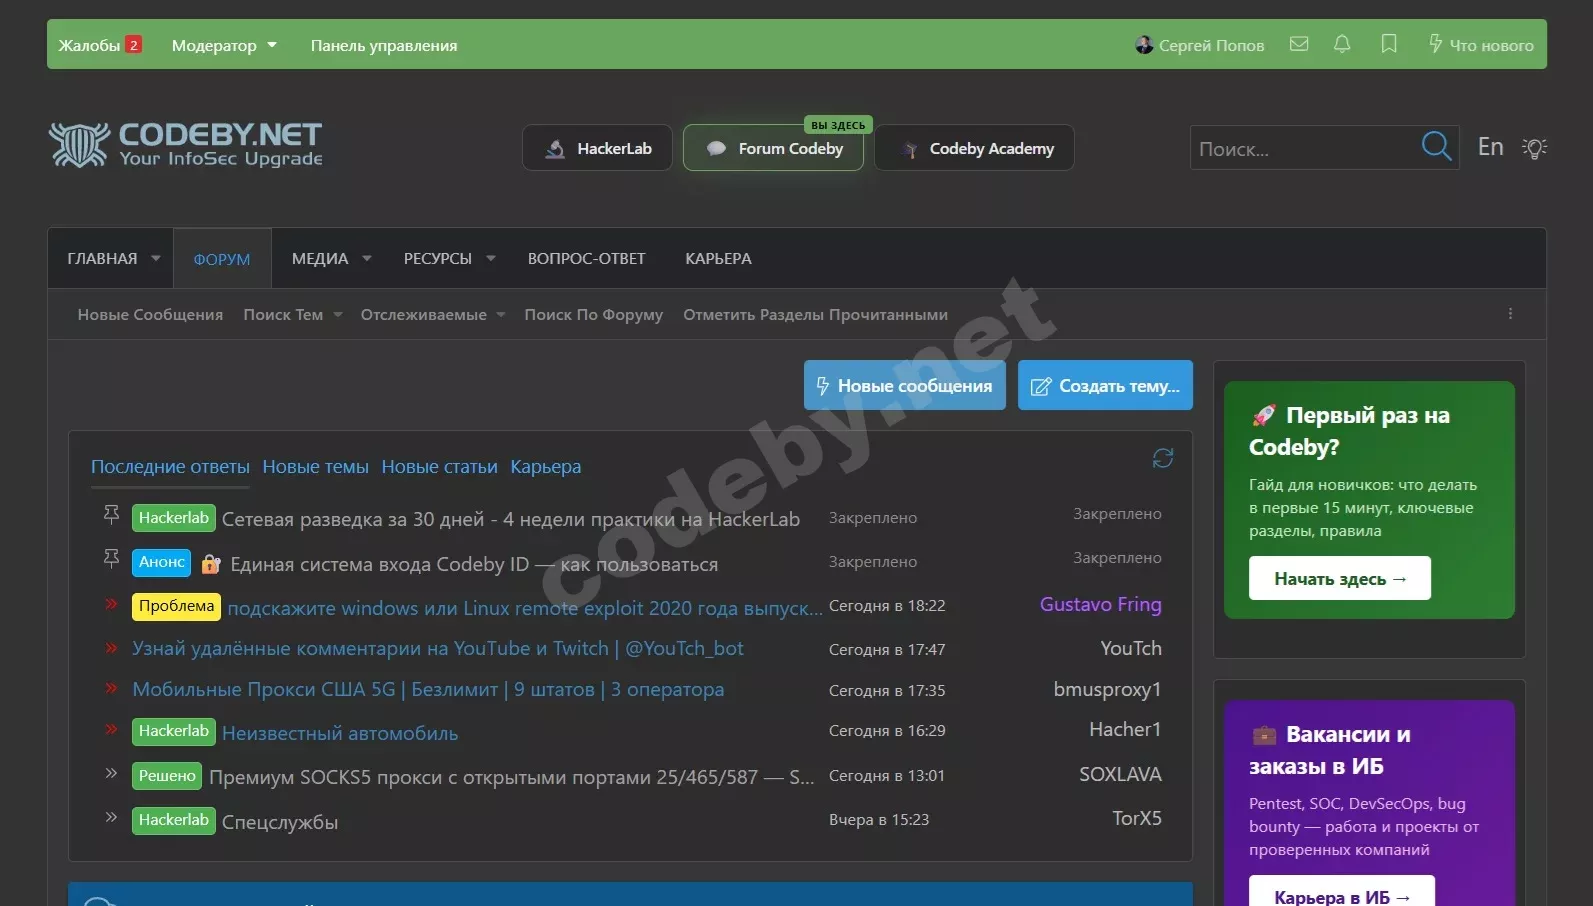Switch to the Последние ответы tab
The image size is (1593, 906).
(170, 467)
